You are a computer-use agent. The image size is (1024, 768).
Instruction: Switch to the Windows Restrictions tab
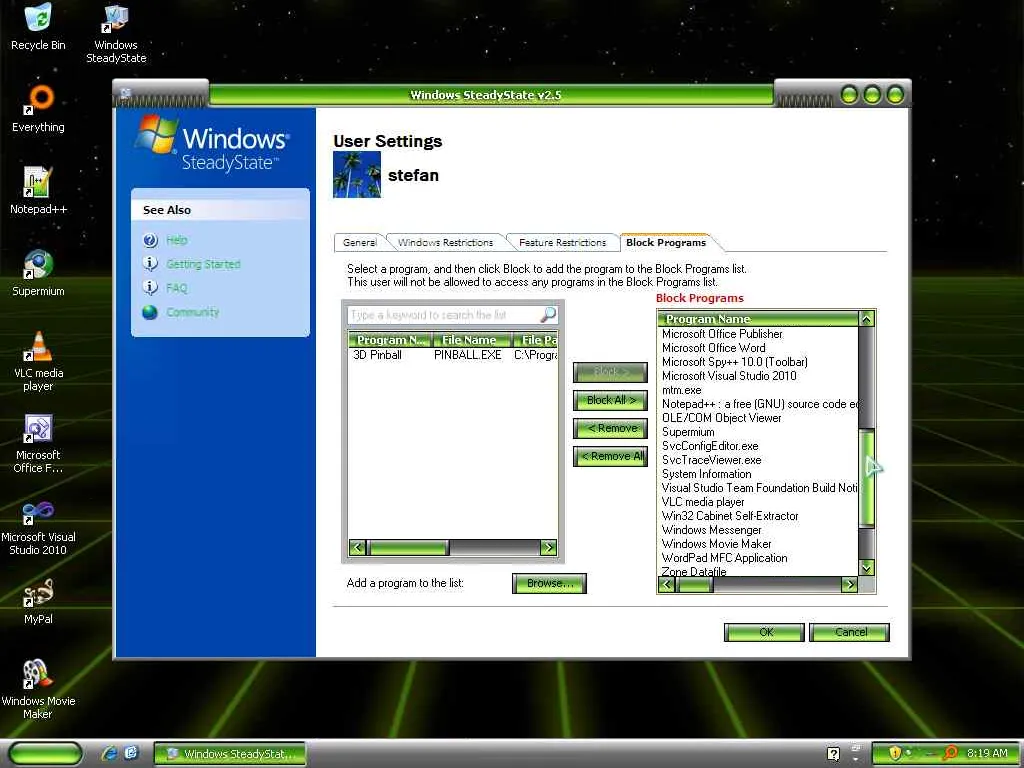(x=445, y=242)
